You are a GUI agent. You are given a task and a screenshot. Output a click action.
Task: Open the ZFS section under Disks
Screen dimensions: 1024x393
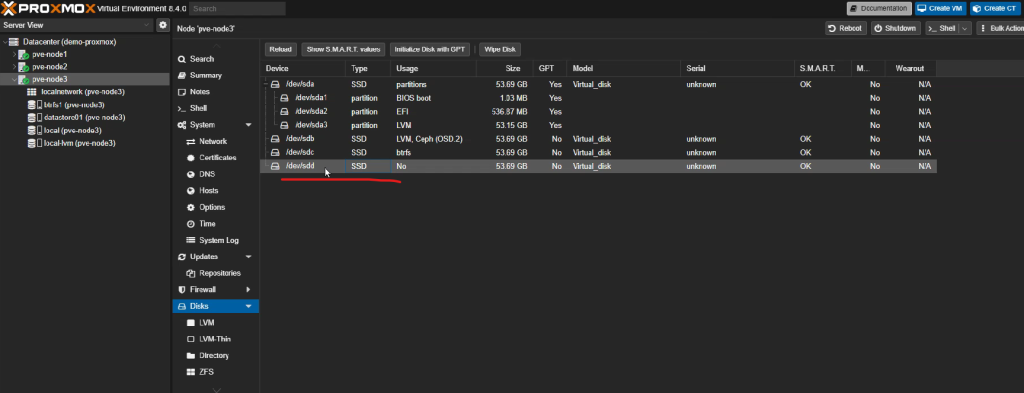click(x=206, y=372)
